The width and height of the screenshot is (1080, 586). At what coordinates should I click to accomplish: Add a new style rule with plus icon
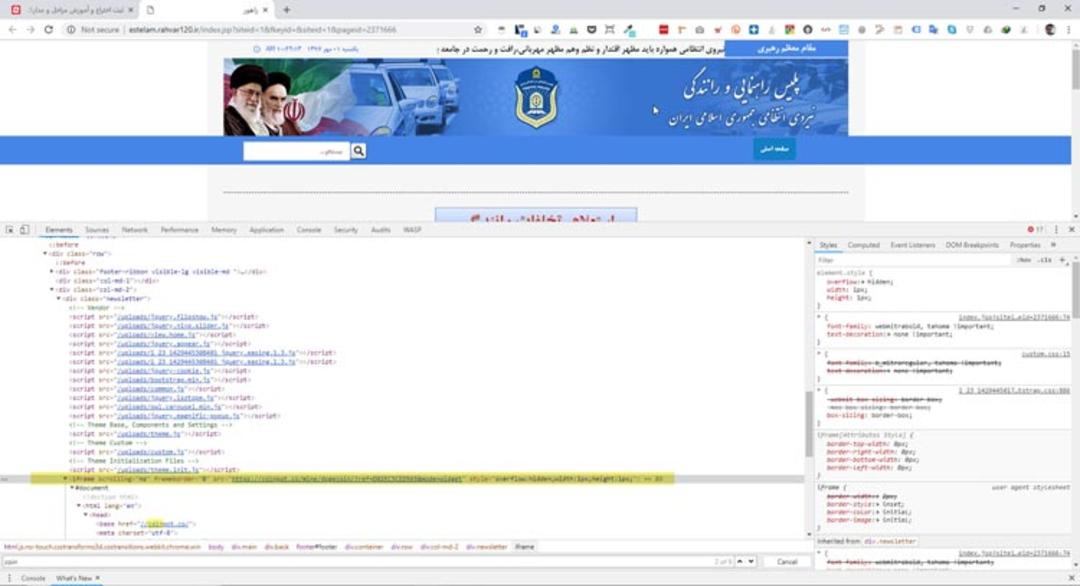tap(1062, 260)
